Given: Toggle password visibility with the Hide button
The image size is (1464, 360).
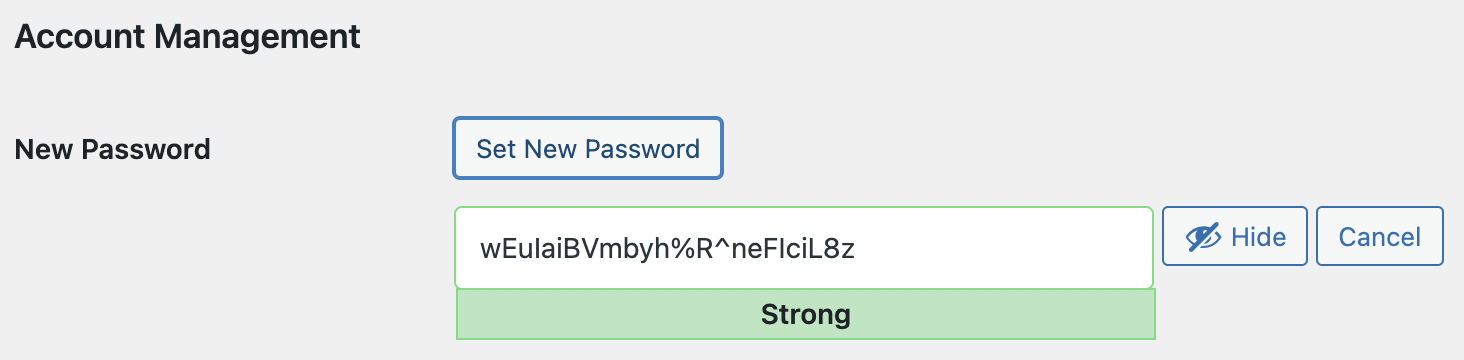Looking at the screenshot, I should point(1235,236).
